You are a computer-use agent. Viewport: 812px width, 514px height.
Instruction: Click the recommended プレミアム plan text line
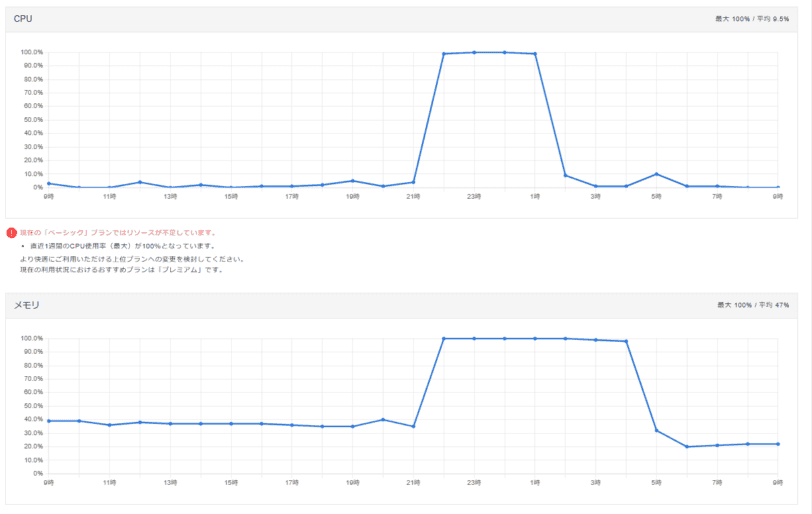tap(128, 270)
